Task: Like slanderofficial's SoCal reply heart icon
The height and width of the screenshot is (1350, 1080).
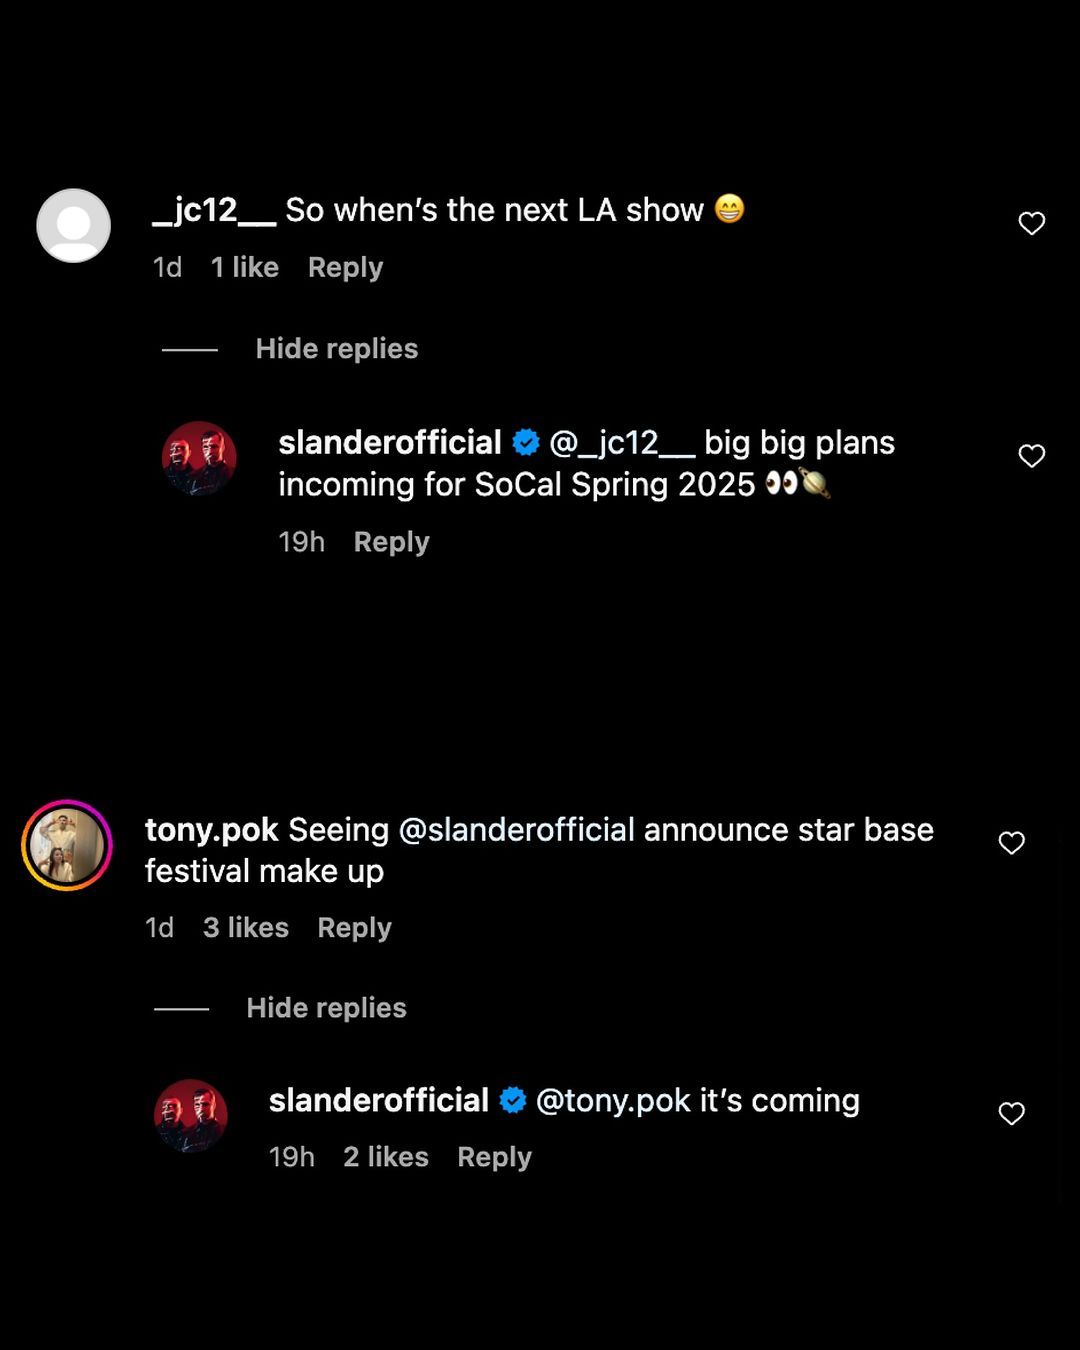Action: 1031,456
